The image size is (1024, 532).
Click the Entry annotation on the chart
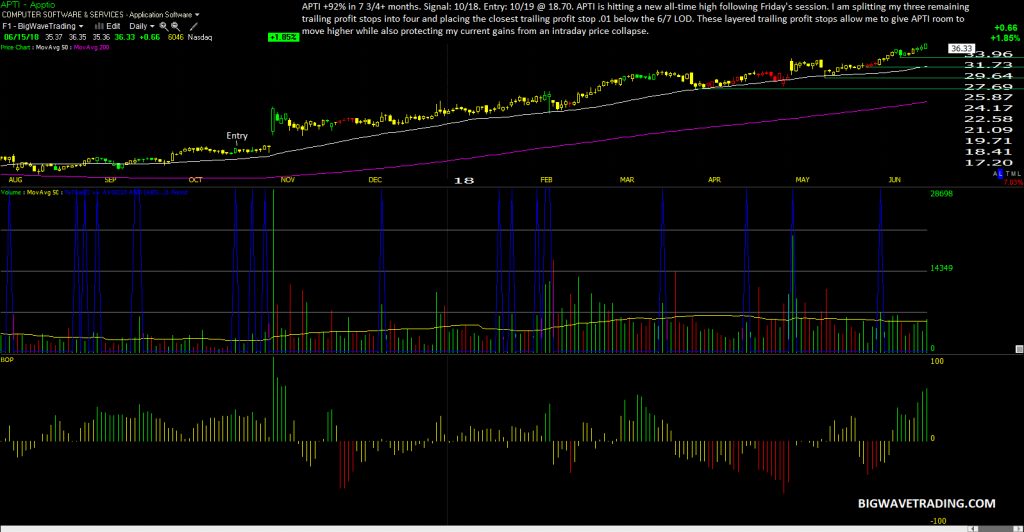coord(237,136)
